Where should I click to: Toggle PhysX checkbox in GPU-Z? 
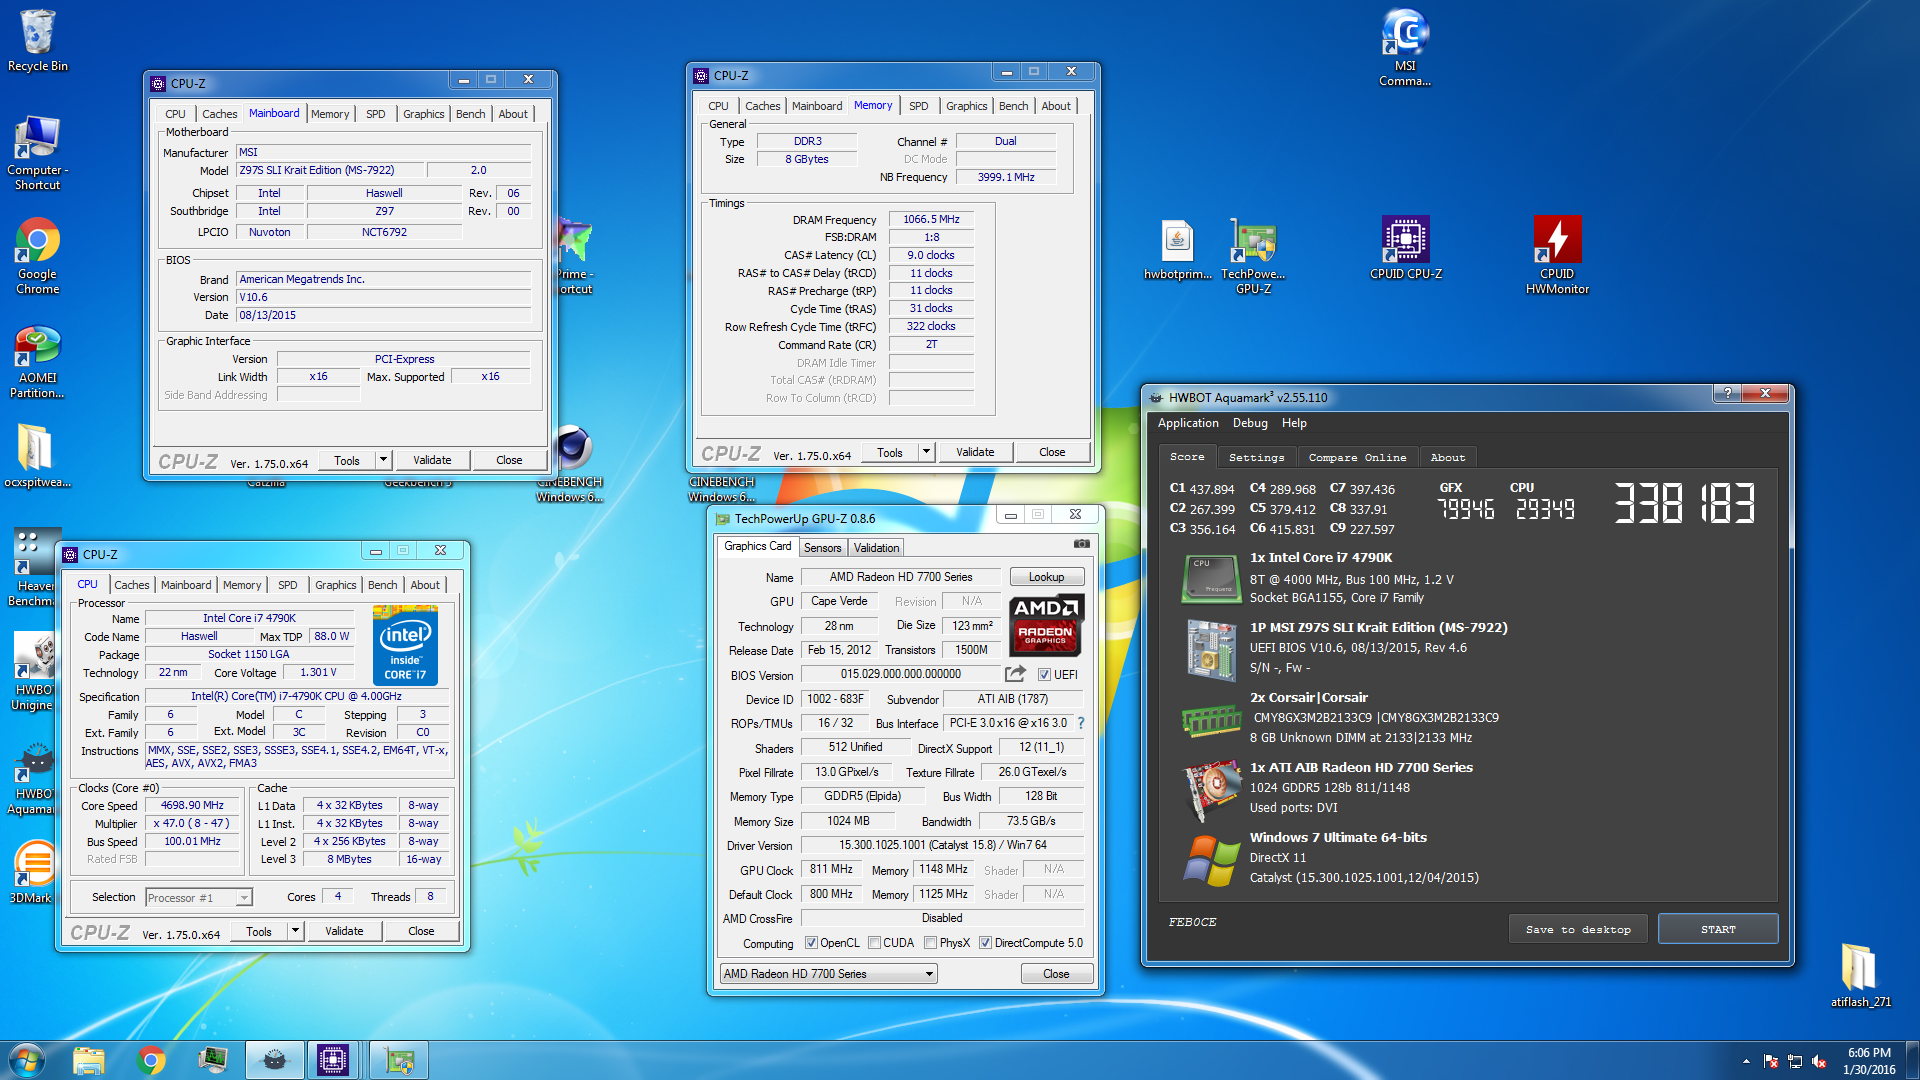930,943
